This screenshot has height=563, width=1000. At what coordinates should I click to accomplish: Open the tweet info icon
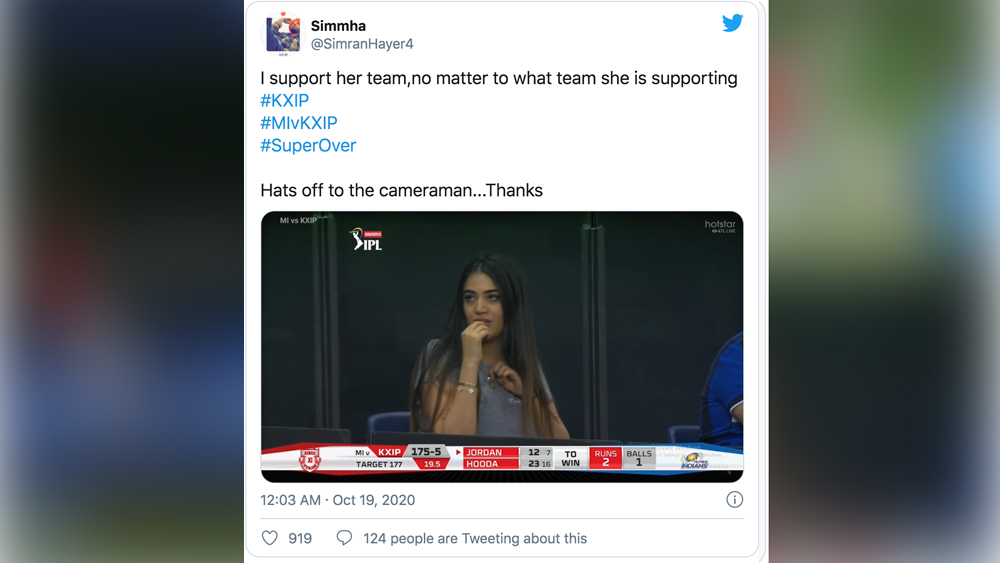click(734, 500)
